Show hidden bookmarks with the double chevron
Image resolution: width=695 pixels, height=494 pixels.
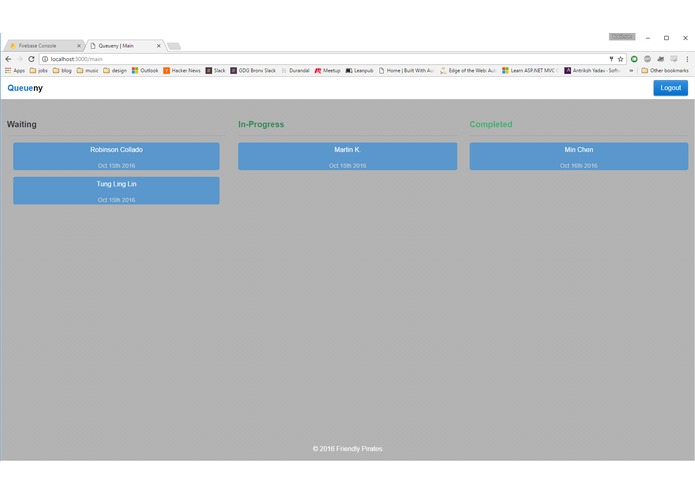coord(631,70)
